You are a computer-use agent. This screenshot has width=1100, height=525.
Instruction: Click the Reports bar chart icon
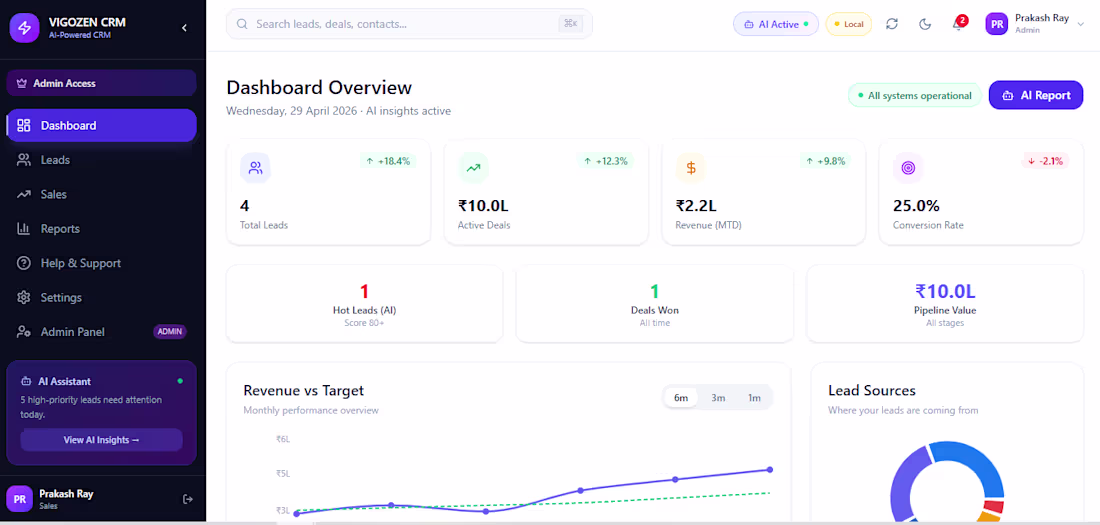point(24,229)
